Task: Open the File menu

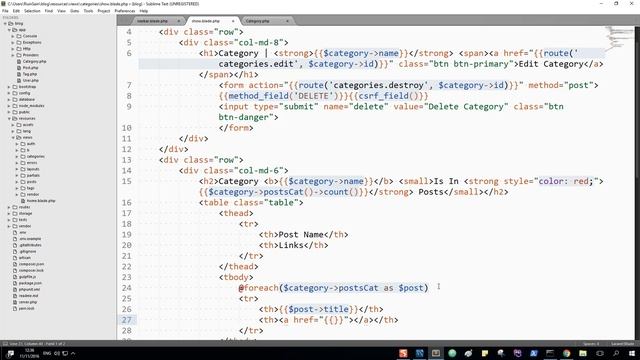Action: [x=5, y=11]
